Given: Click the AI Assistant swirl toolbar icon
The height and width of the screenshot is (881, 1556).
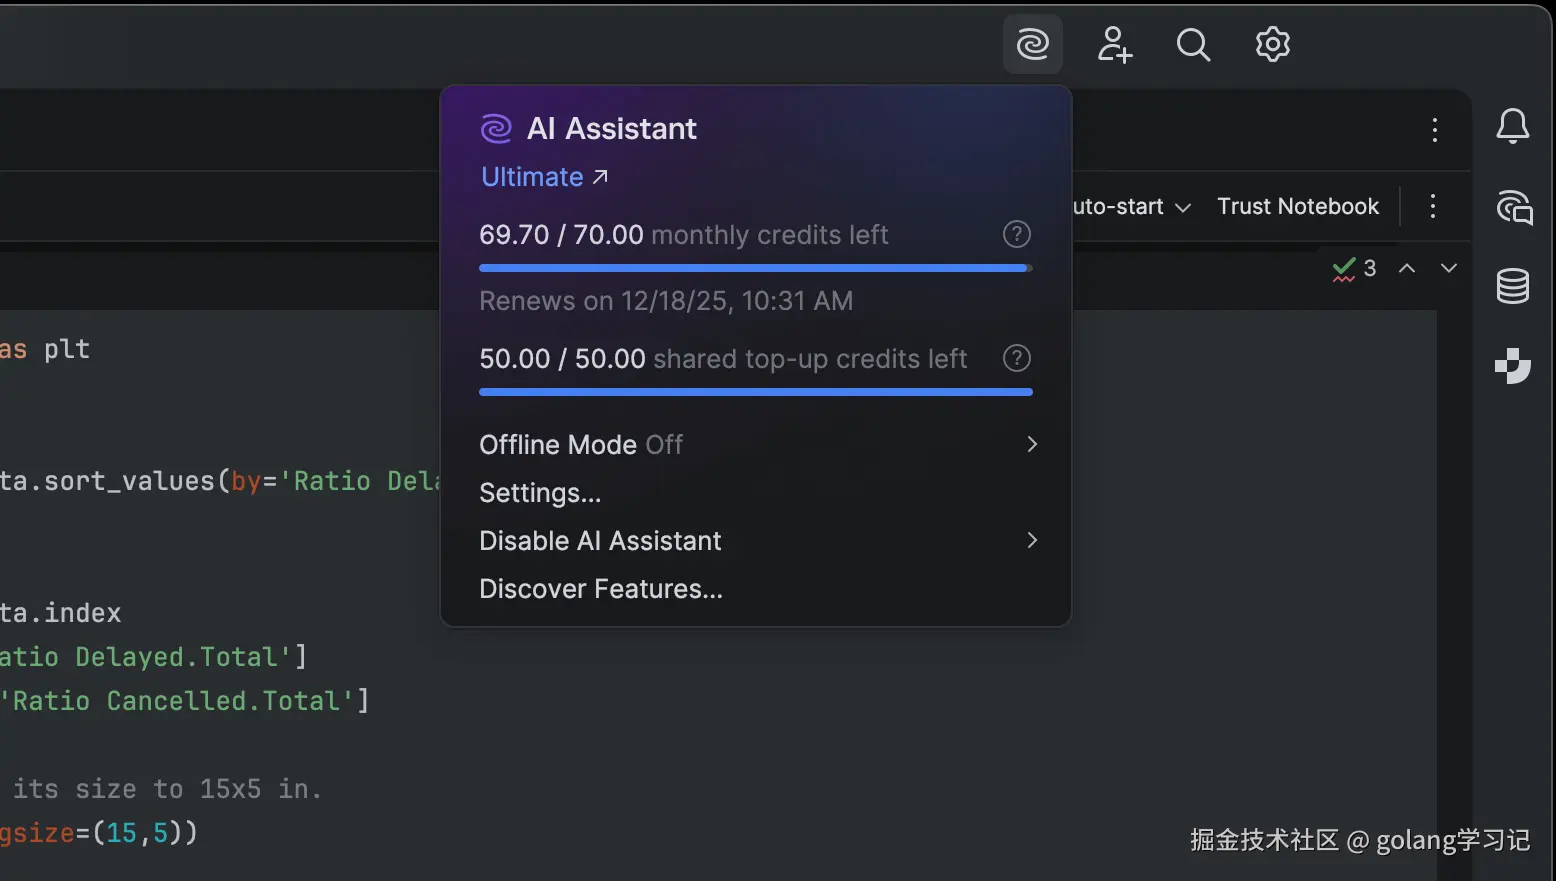Looking at the screenshot, I should click(x=1032, y=44).
